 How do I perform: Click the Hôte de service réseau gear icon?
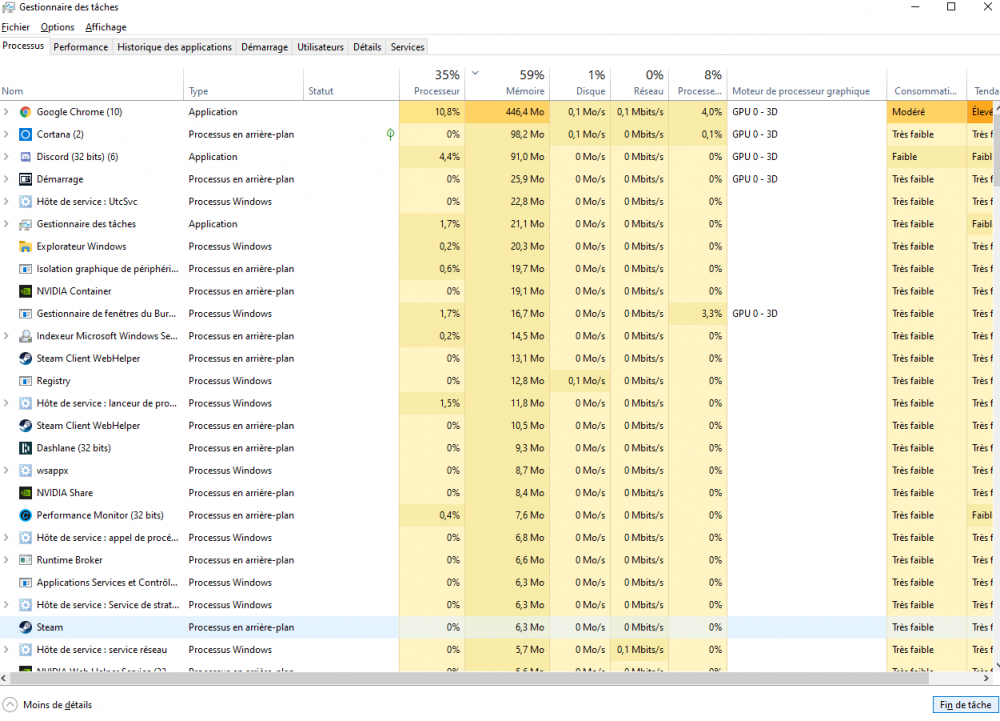coord(26,650)
